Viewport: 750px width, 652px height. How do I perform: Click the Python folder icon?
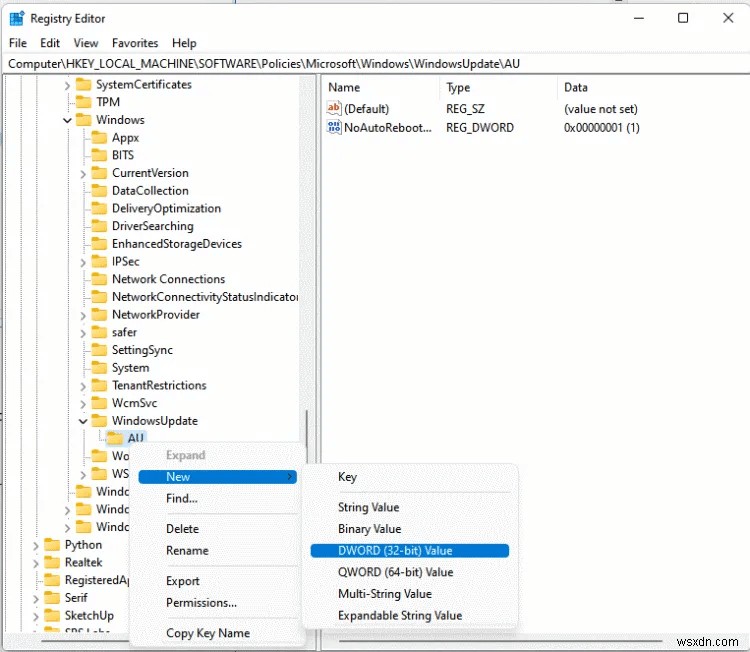point(52,544)
